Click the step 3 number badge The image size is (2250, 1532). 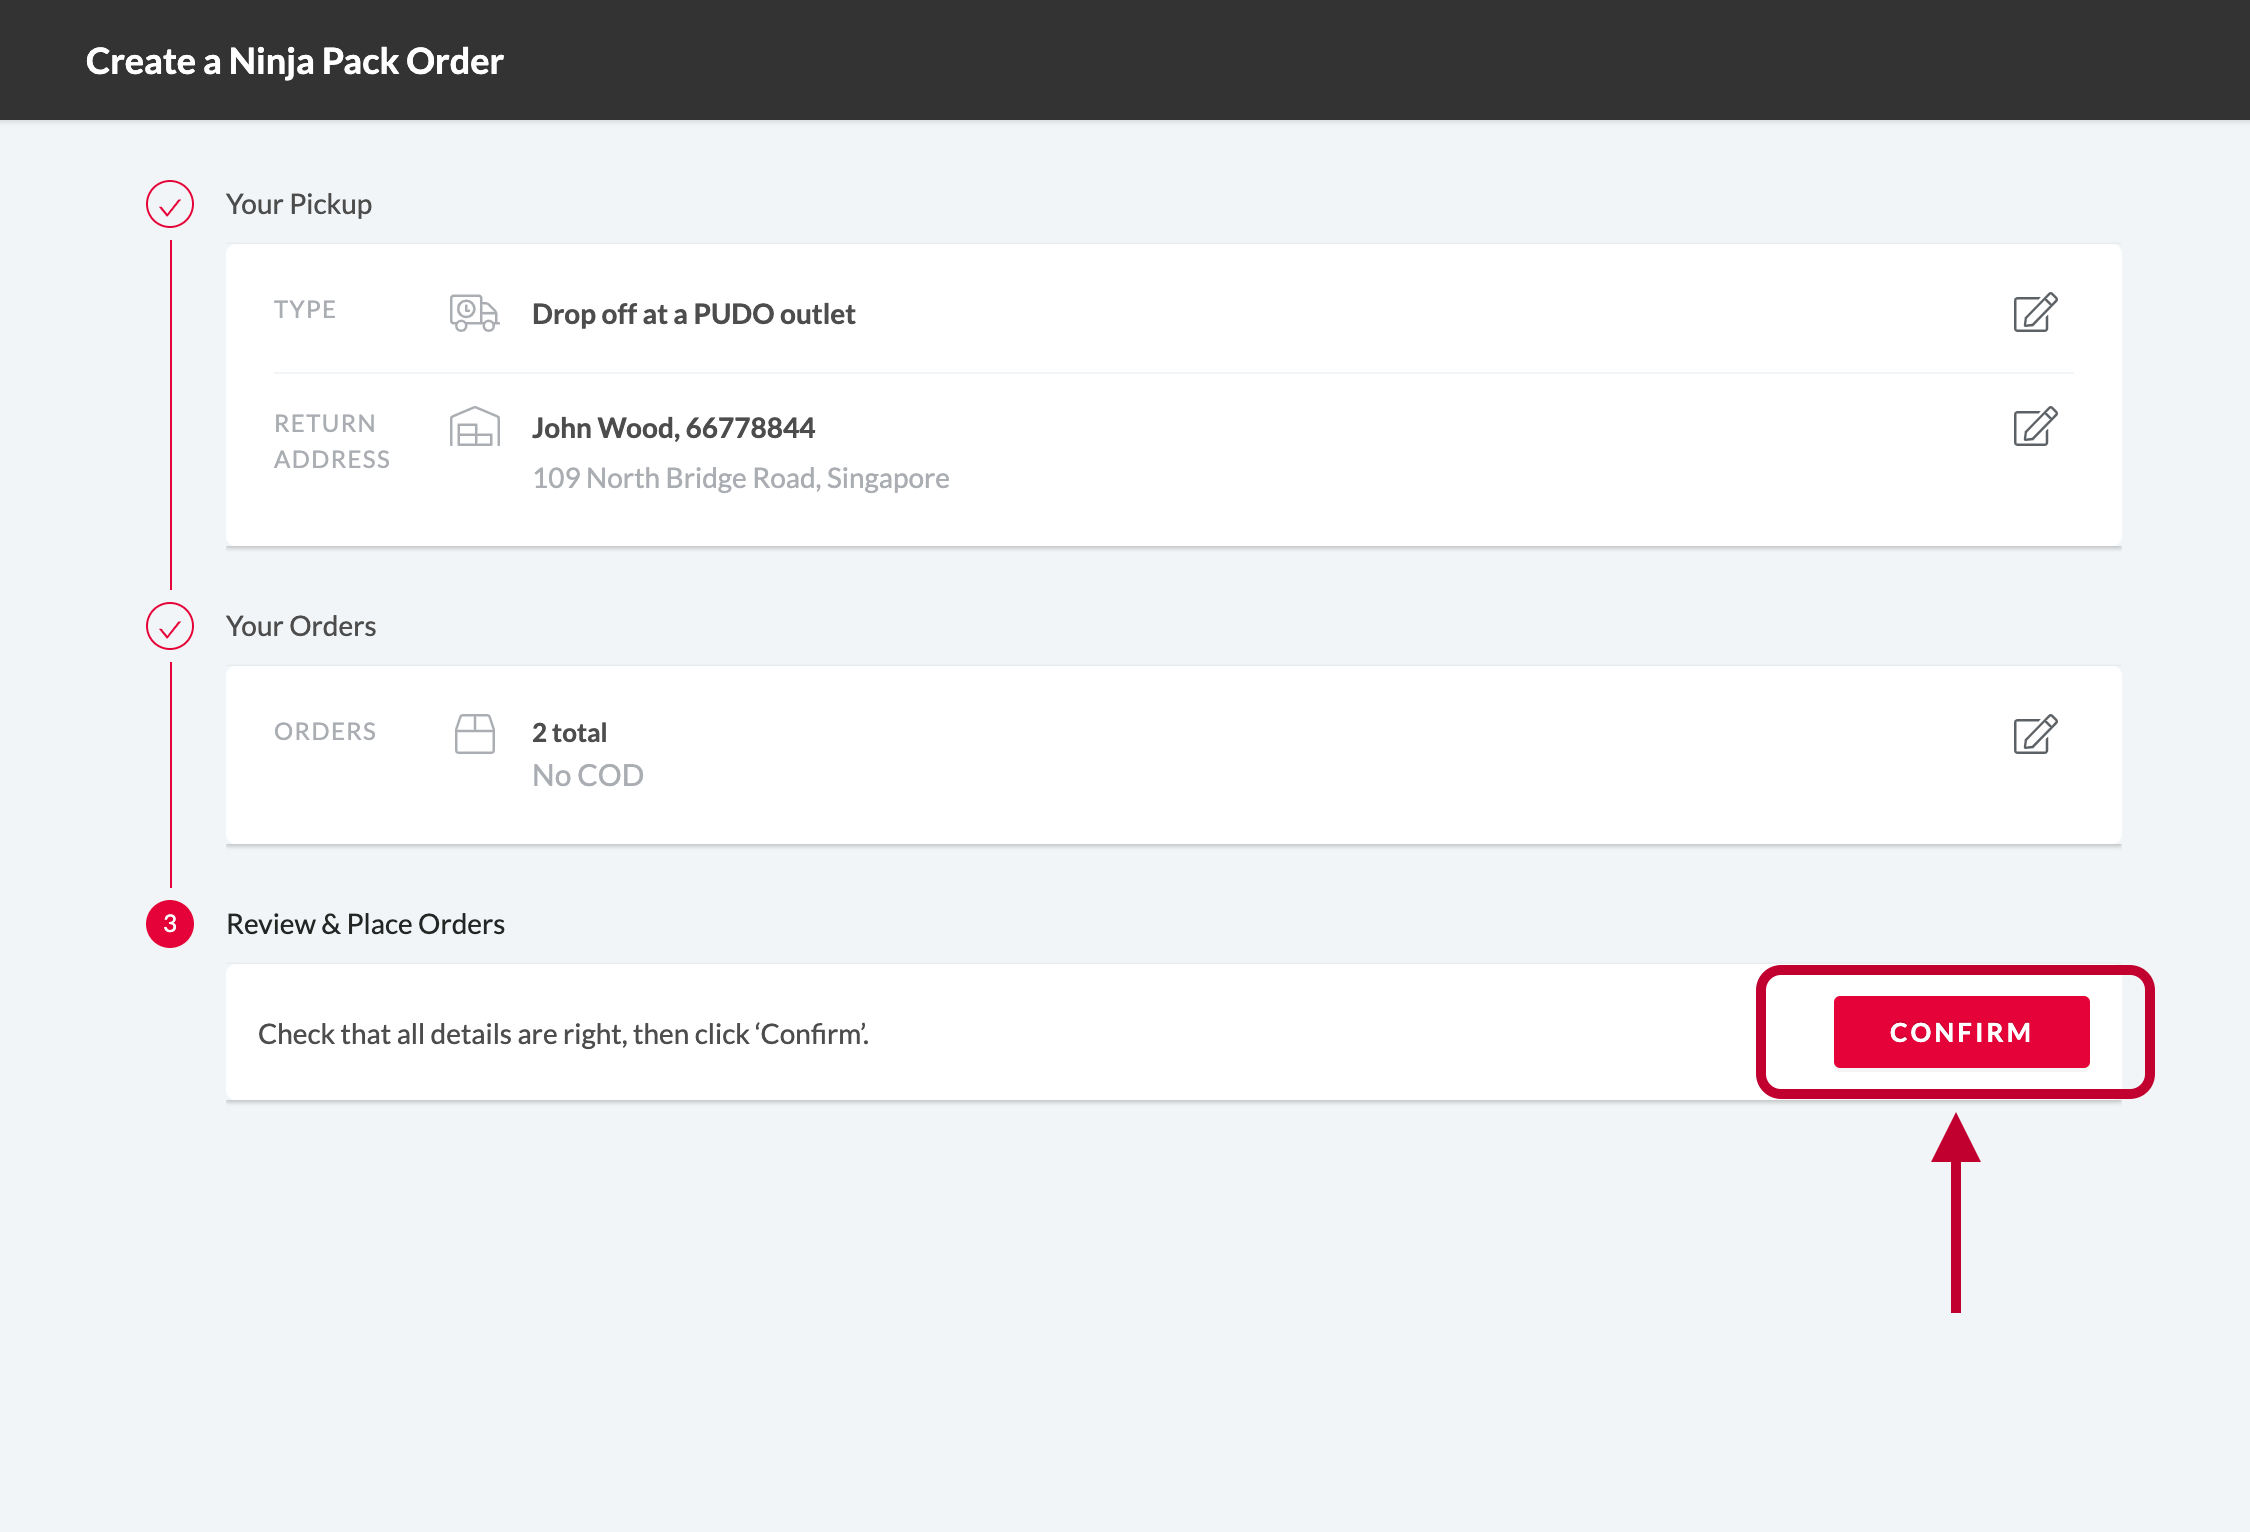pyautogui.click(x=170, y=924)
